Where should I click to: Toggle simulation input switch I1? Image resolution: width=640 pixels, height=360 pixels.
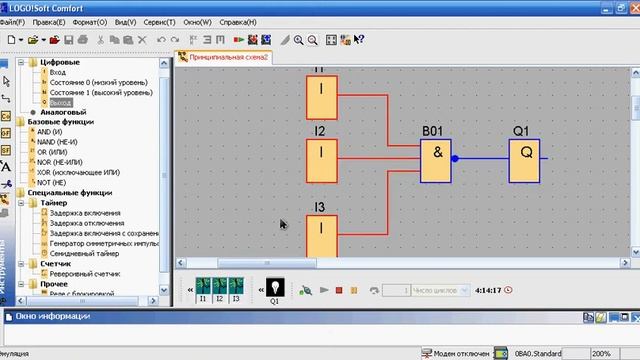[x=203, y=286]
